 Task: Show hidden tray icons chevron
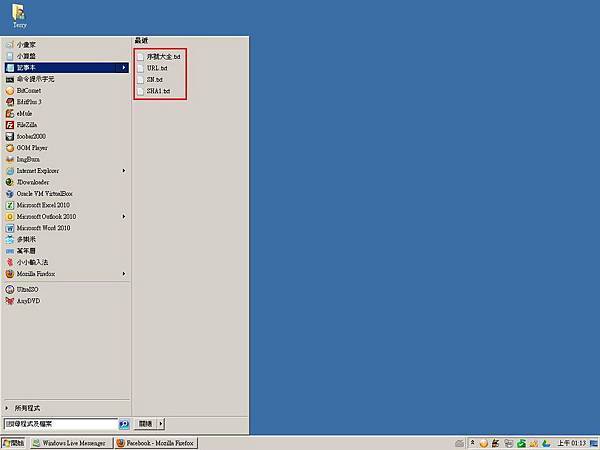click(473, 443)
